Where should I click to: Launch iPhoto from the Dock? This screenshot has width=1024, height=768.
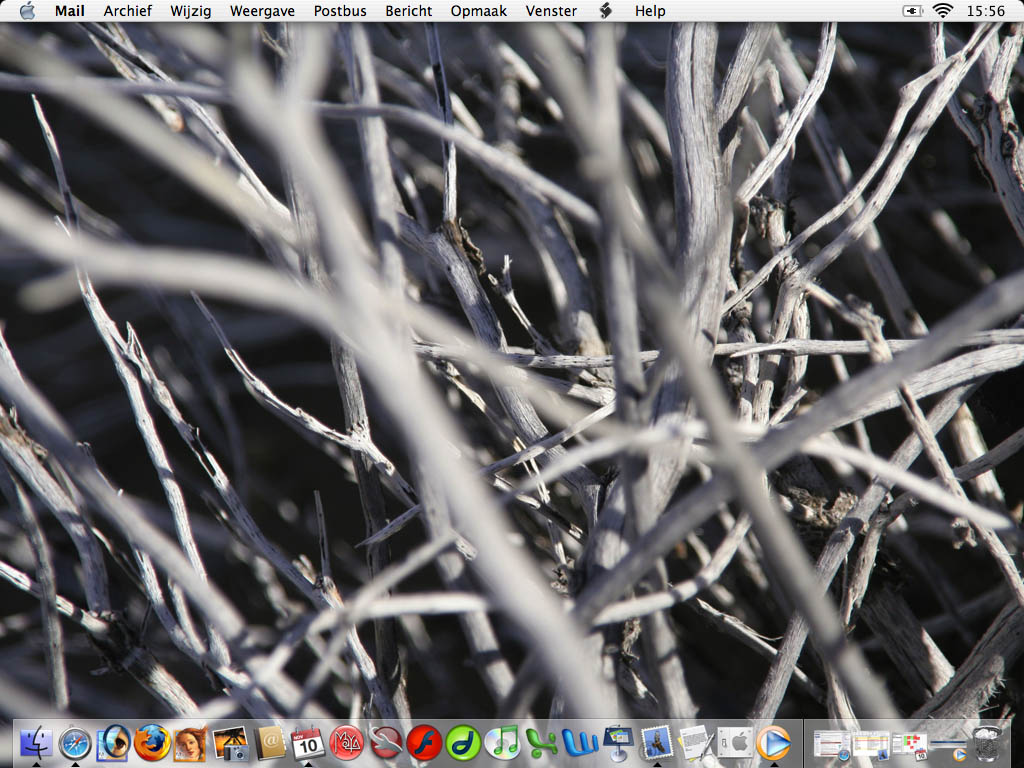click(x=231, y=743)
